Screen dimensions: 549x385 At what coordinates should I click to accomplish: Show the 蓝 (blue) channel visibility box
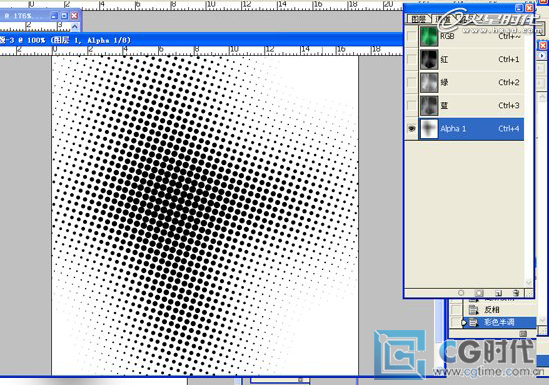(412, 105)
